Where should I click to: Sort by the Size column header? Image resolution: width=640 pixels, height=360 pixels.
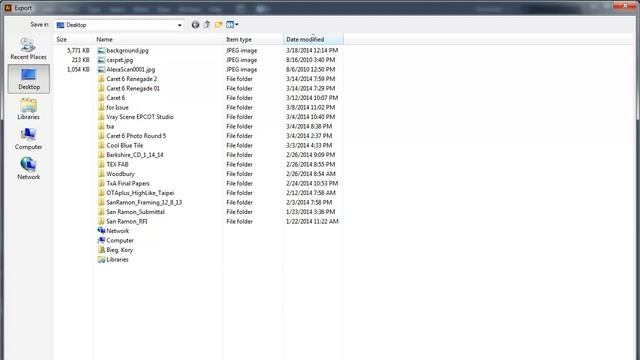(x=62, y=40)
